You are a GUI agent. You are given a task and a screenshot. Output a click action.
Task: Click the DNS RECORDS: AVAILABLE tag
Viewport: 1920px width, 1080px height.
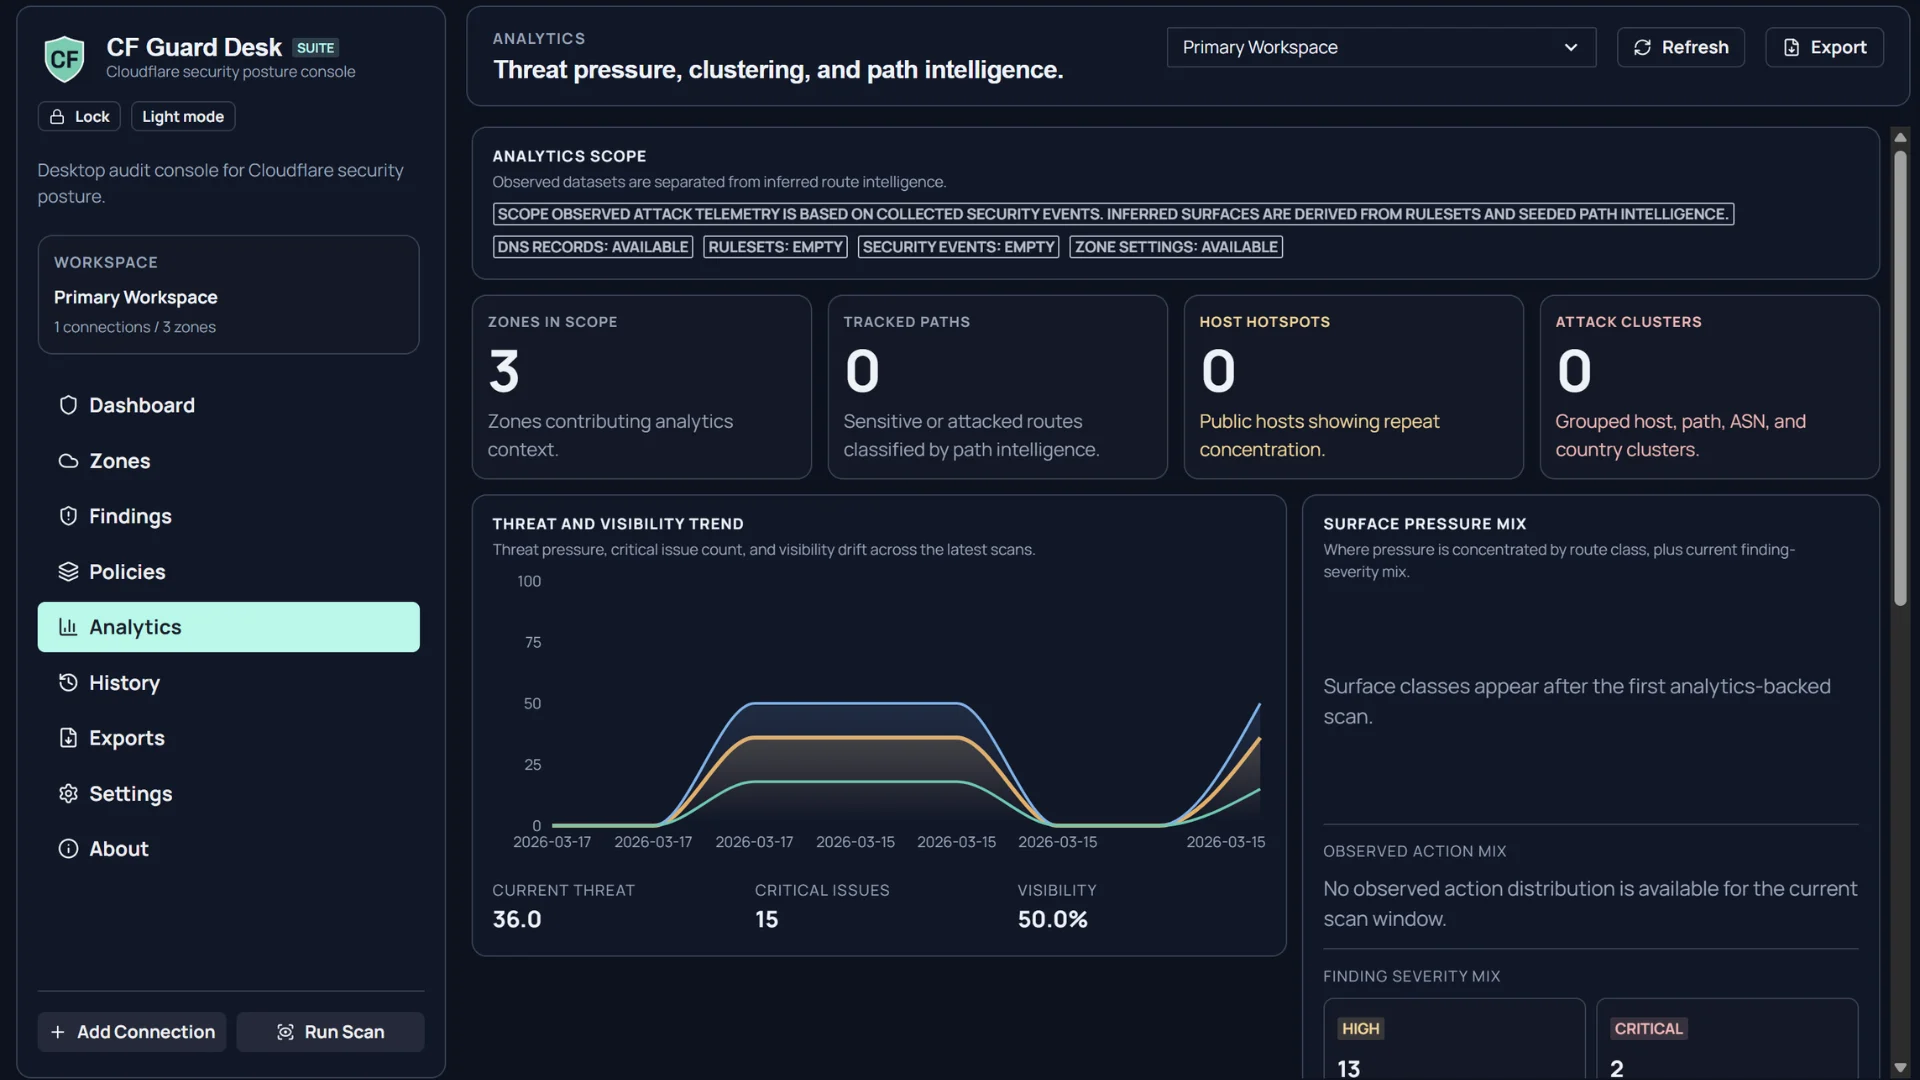[593, 247]
